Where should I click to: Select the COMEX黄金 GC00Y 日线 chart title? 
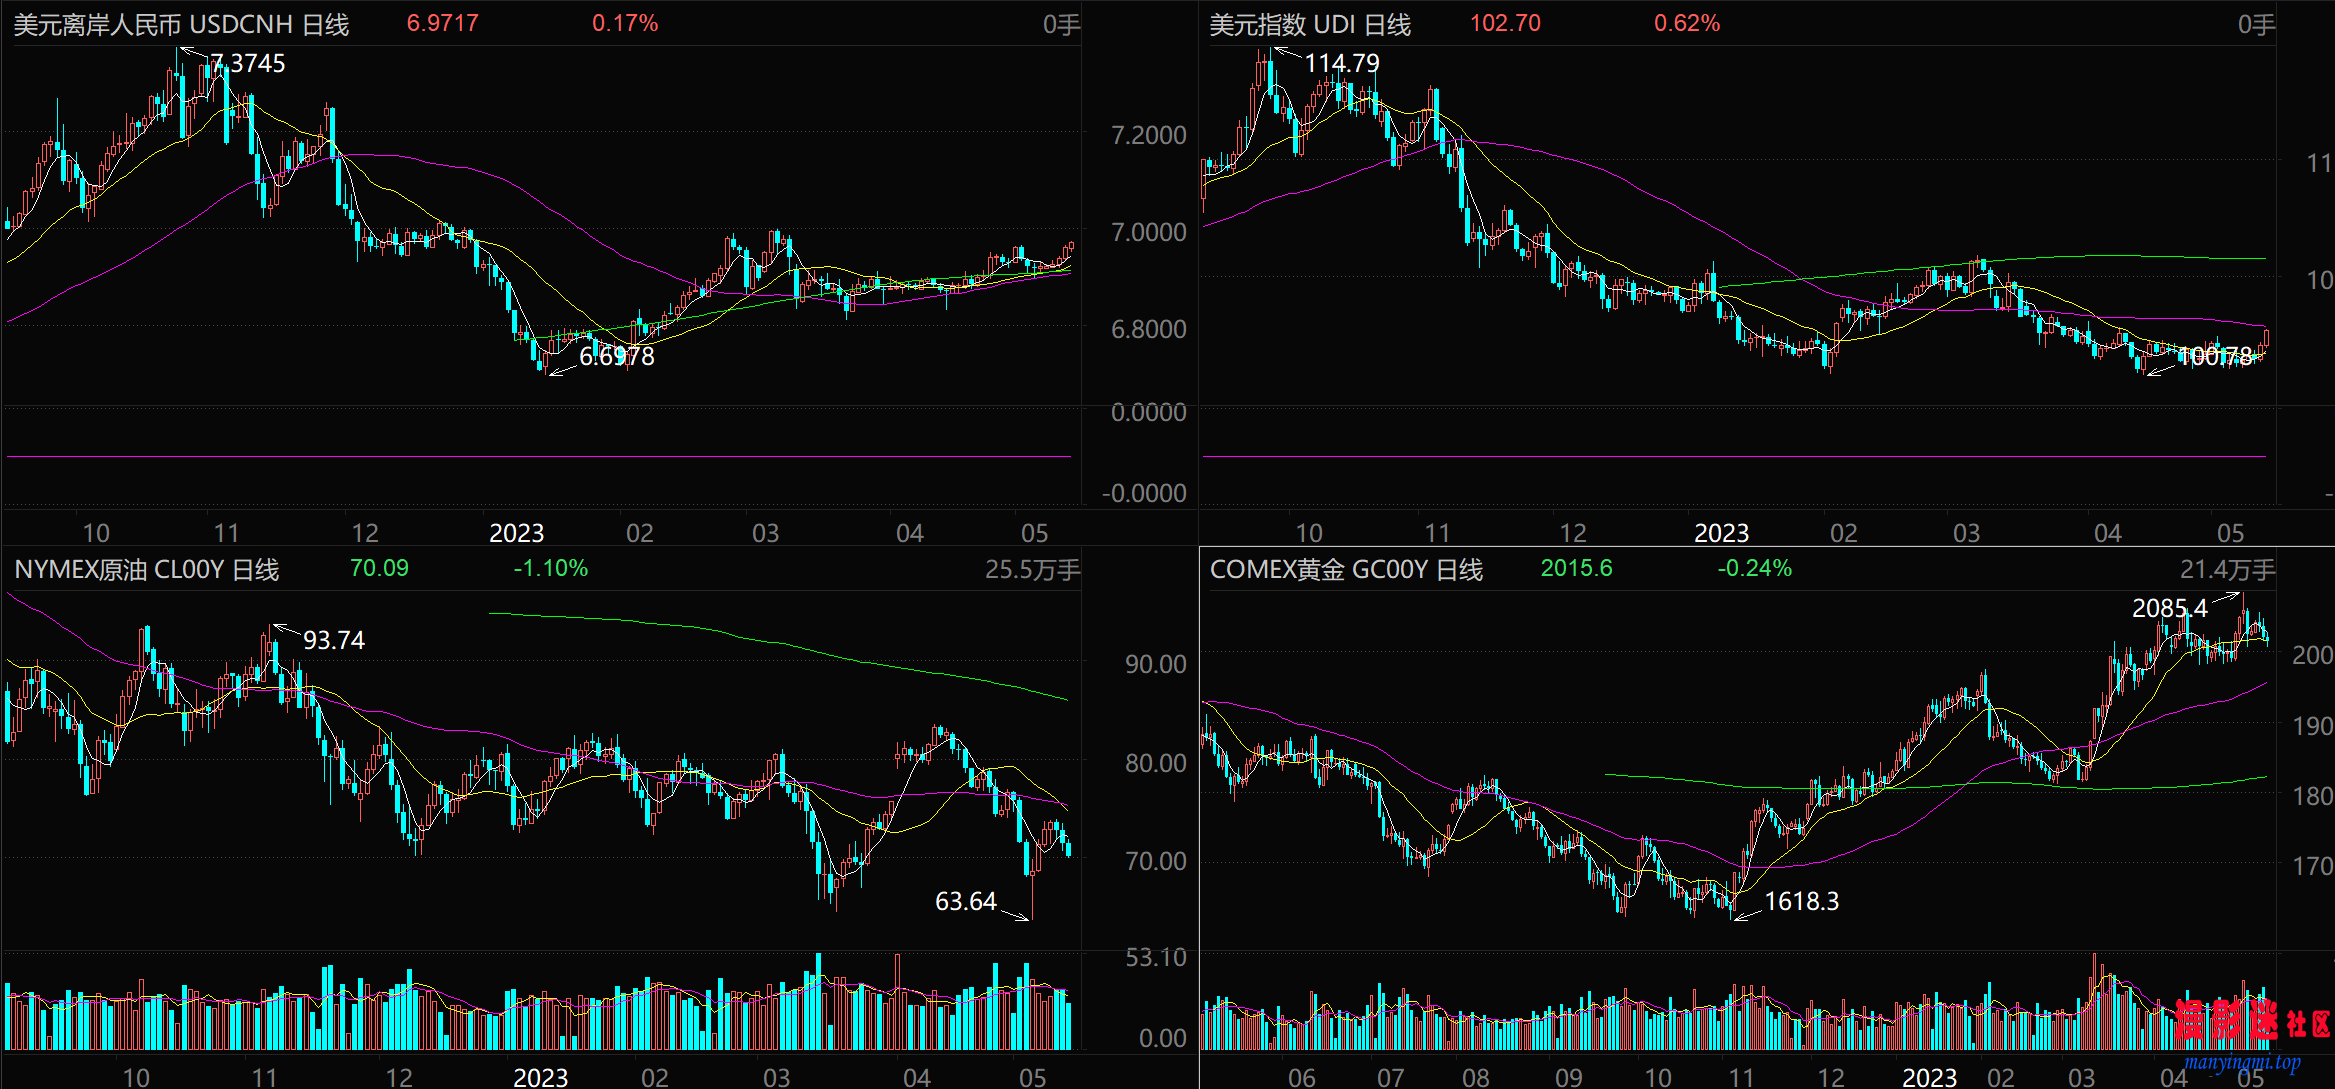(1347, 570)
